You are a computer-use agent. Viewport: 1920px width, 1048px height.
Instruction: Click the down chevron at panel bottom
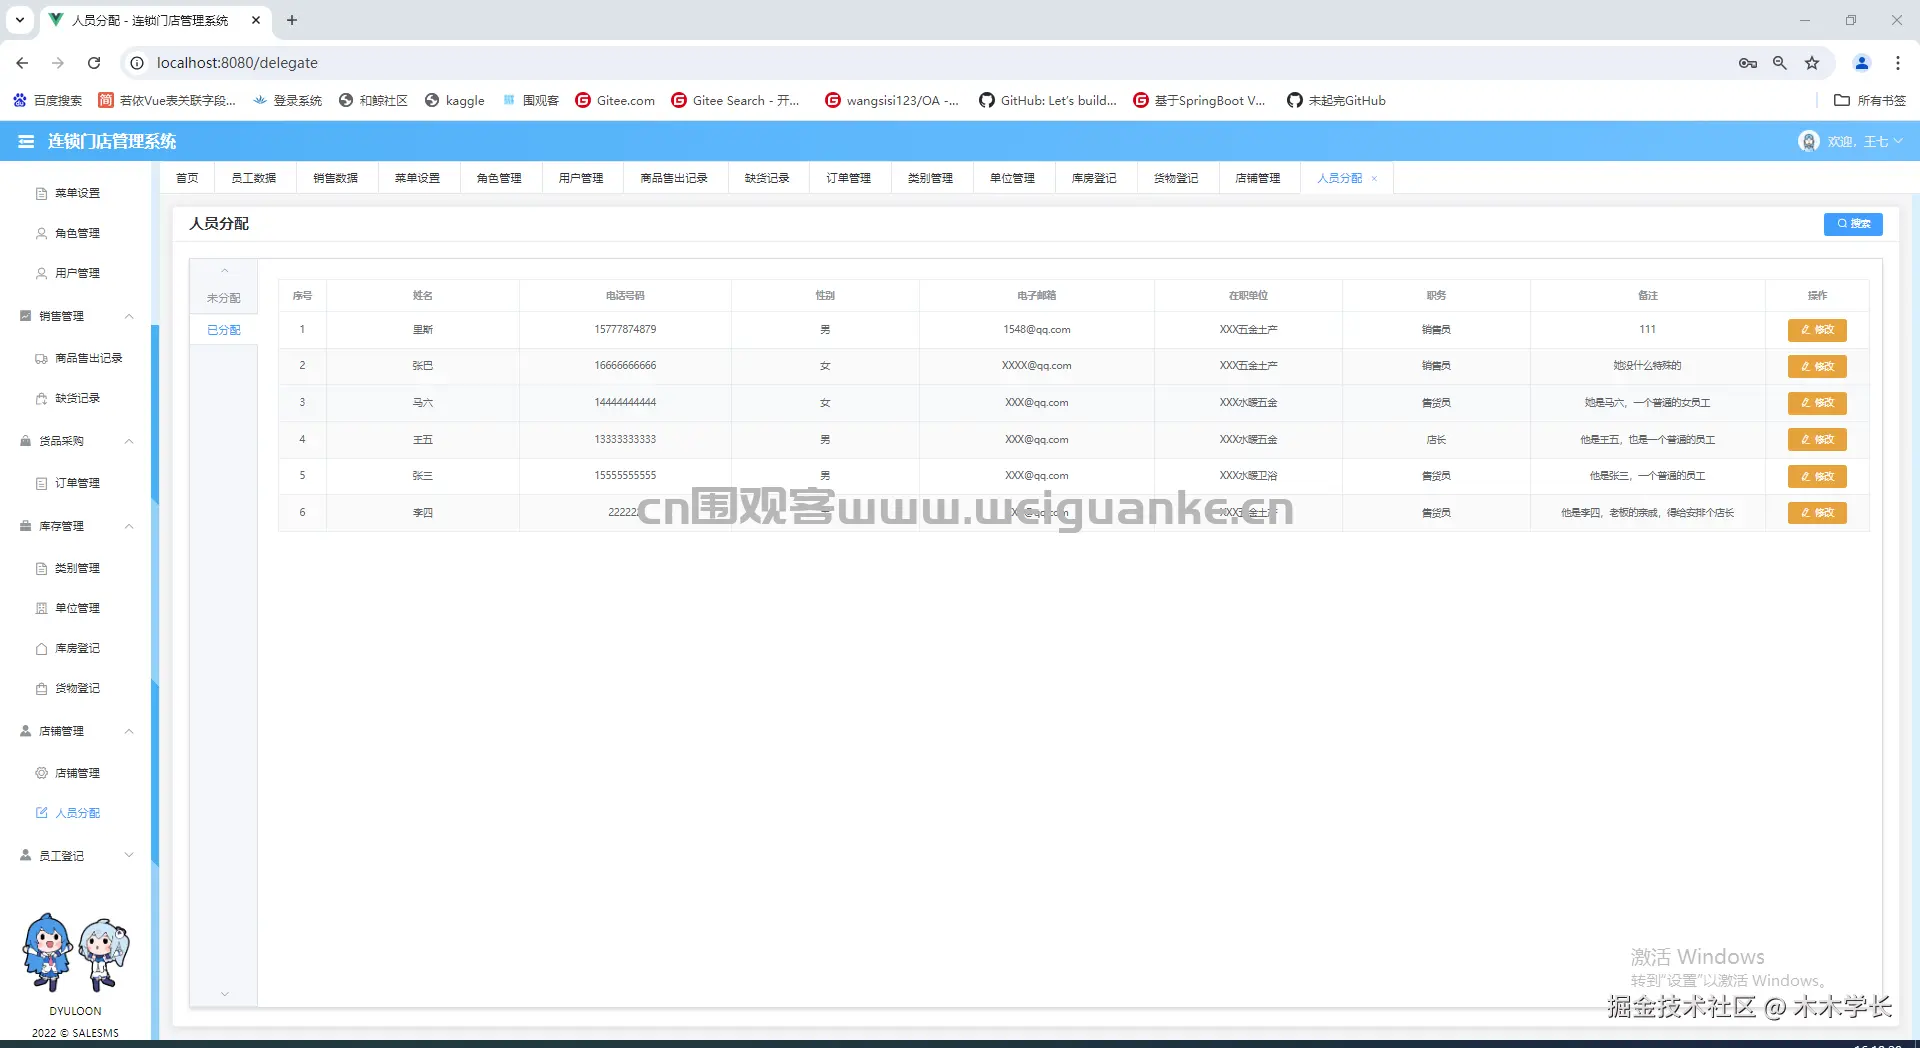[224, 994]
